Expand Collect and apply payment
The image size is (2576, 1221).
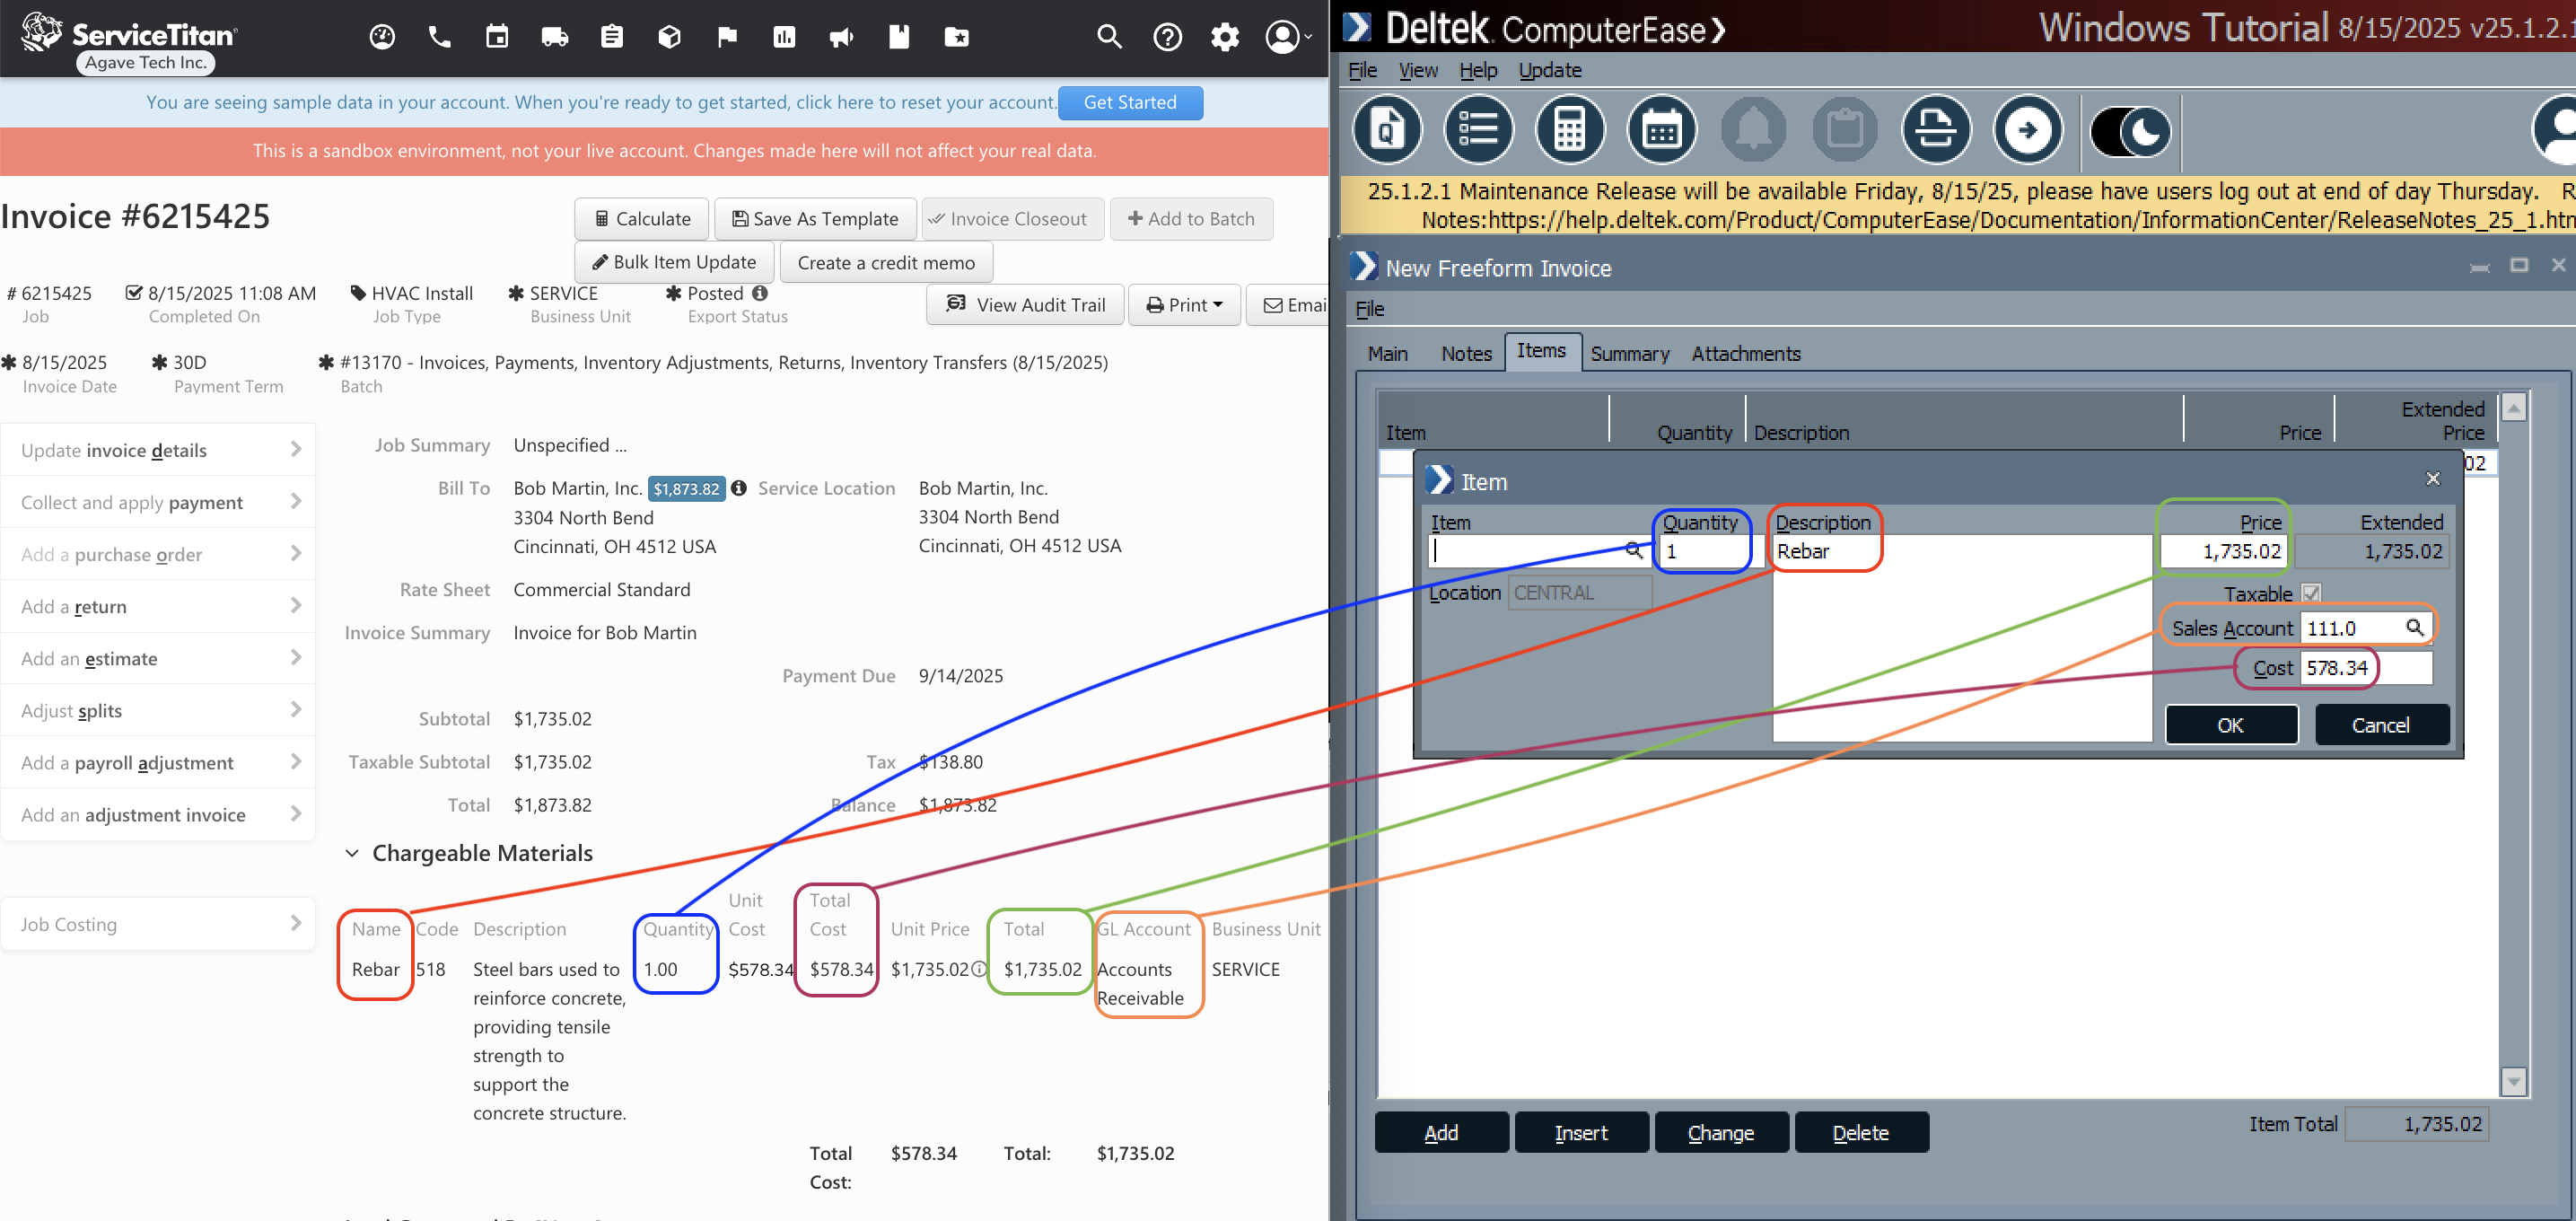tap(159, 502)
